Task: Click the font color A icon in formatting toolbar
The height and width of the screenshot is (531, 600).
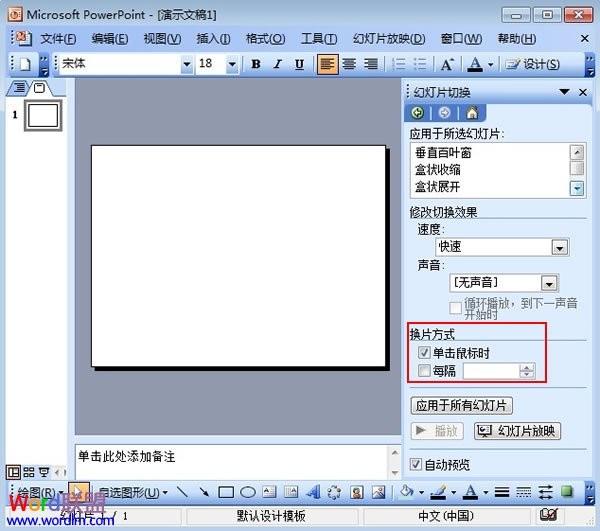Action: click(475, 64)
